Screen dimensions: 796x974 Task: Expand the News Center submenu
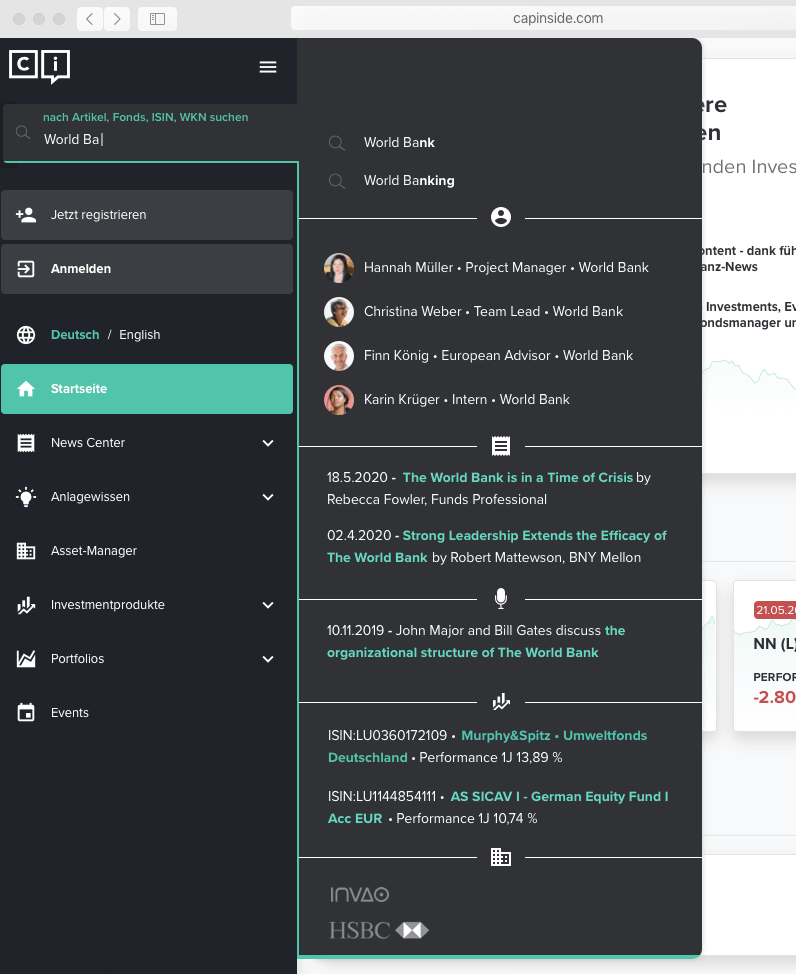(x=268, y=443)
